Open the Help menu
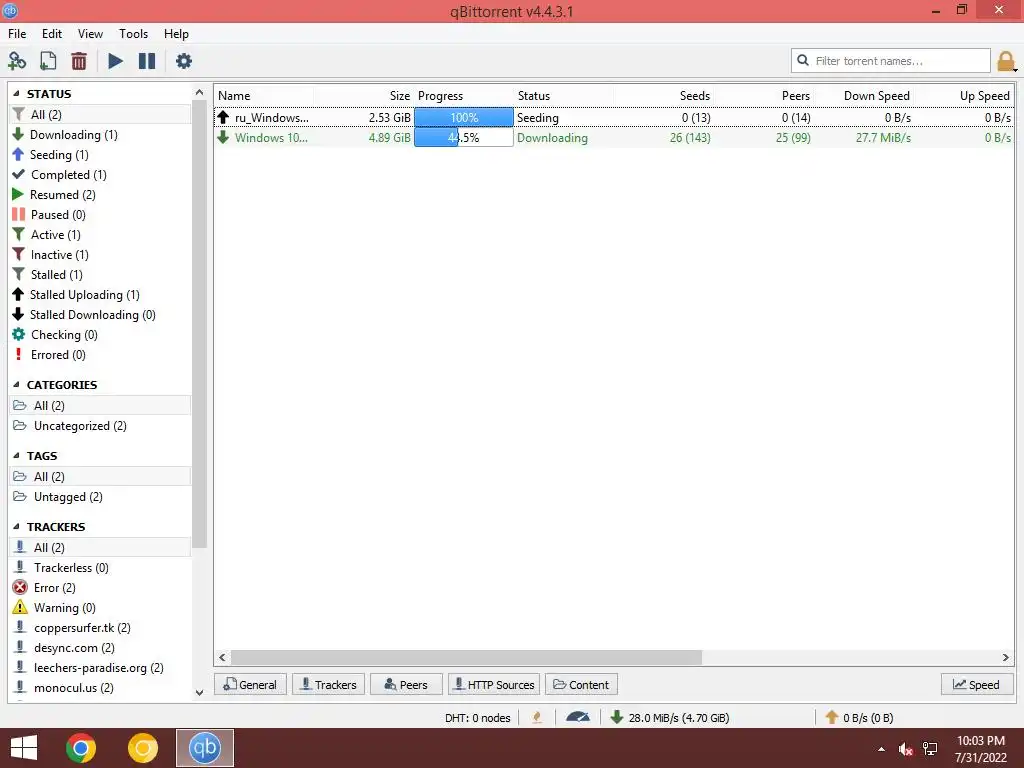Viewport: 1024px width, 768px height. 176,33
